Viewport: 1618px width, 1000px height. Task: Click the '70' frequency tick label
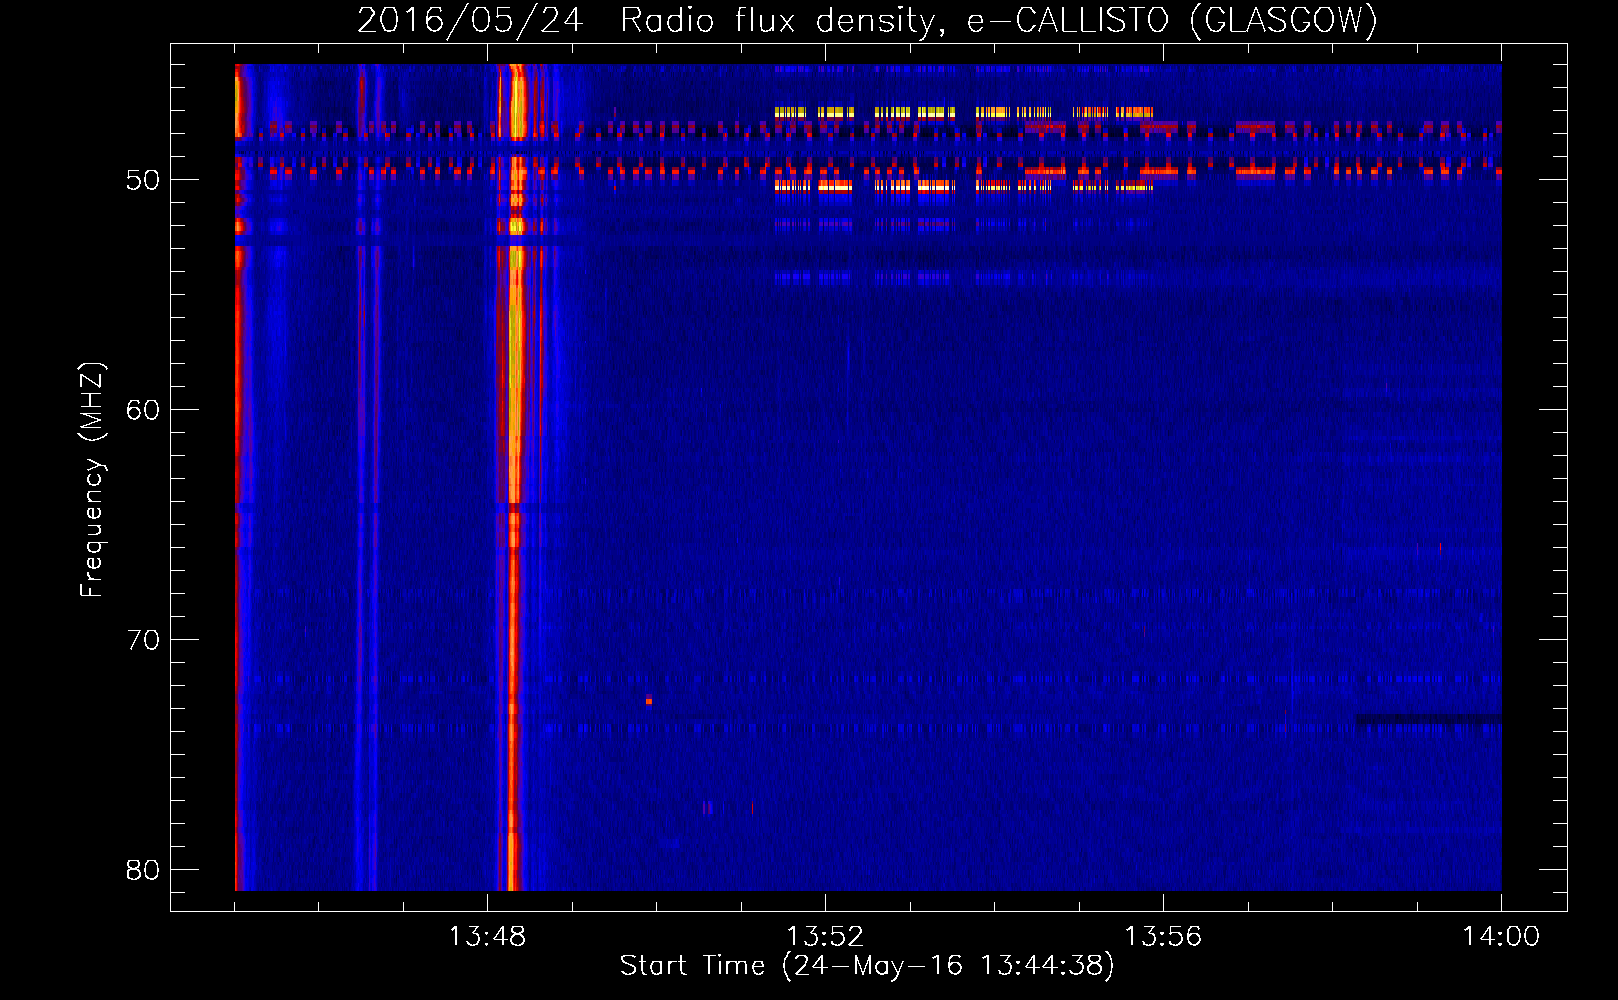click(143, 639)
